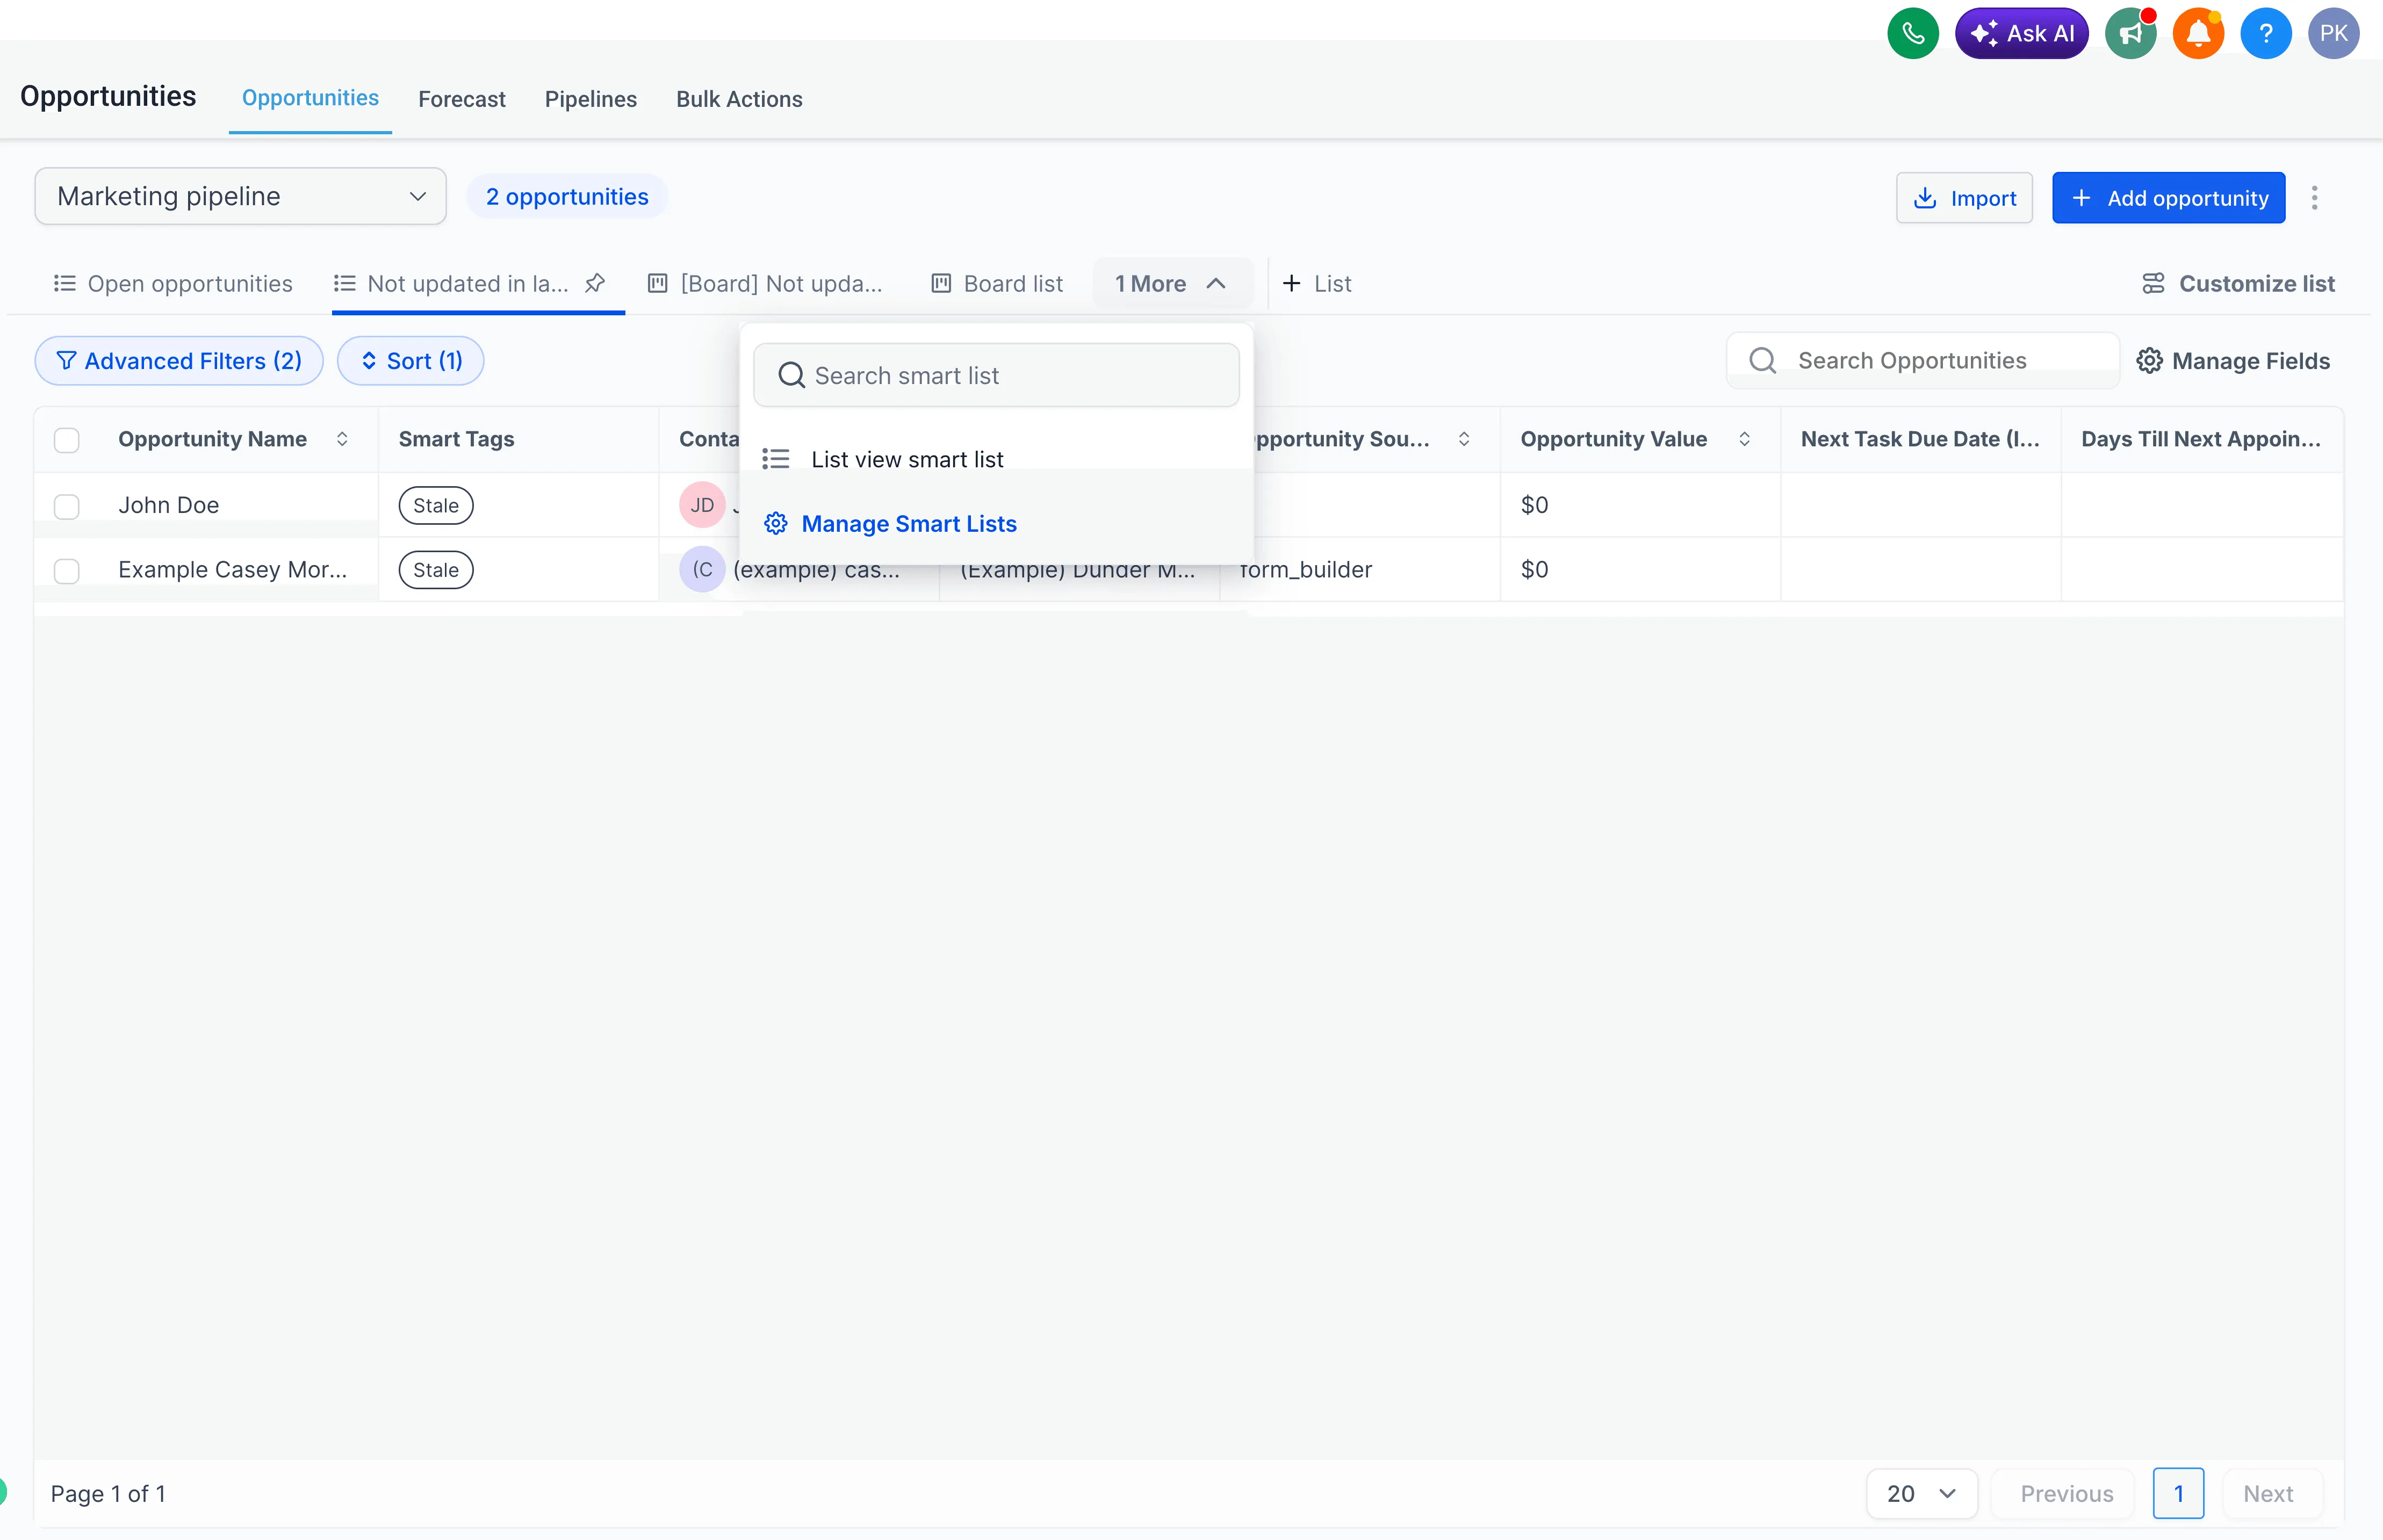The width and height of the screenshot is (2383, 1540).
Task: Check the John Doe row checkbox
Action: click(67, 506)
